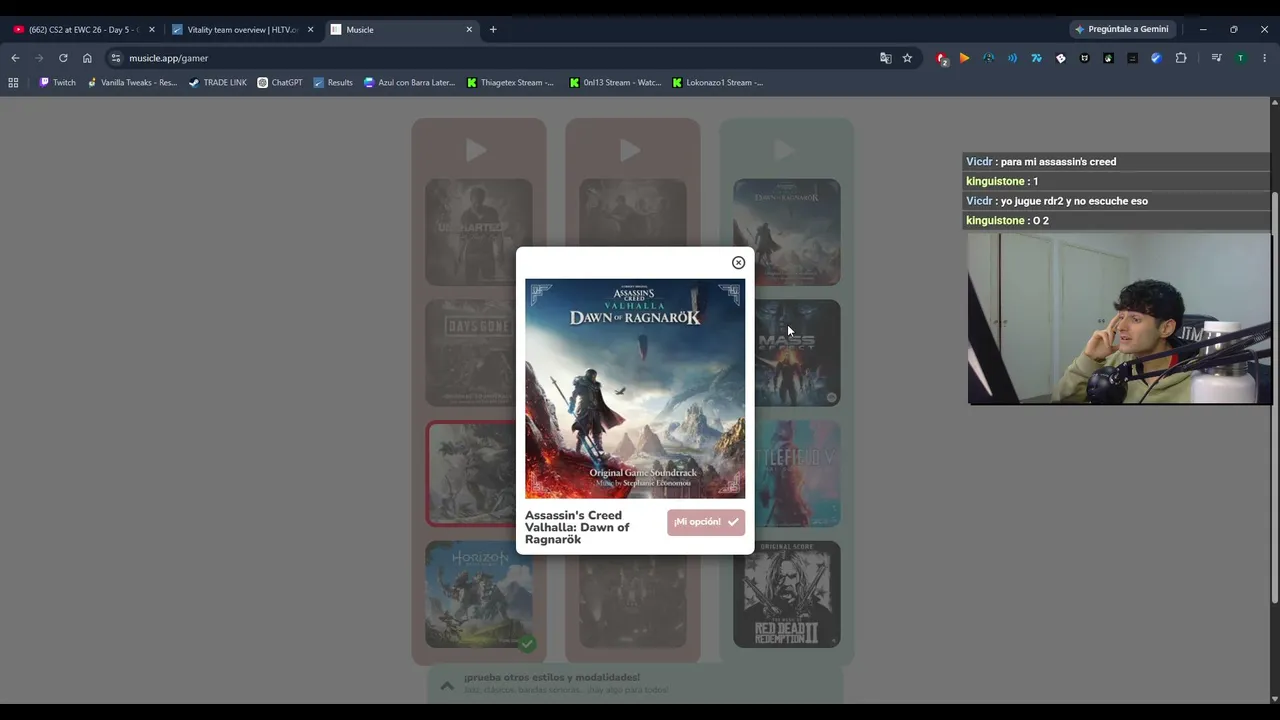This screenshot has width=1280, height=720.
Task: Open the orange play-triangle extension
Action: [x=964, y=58]
